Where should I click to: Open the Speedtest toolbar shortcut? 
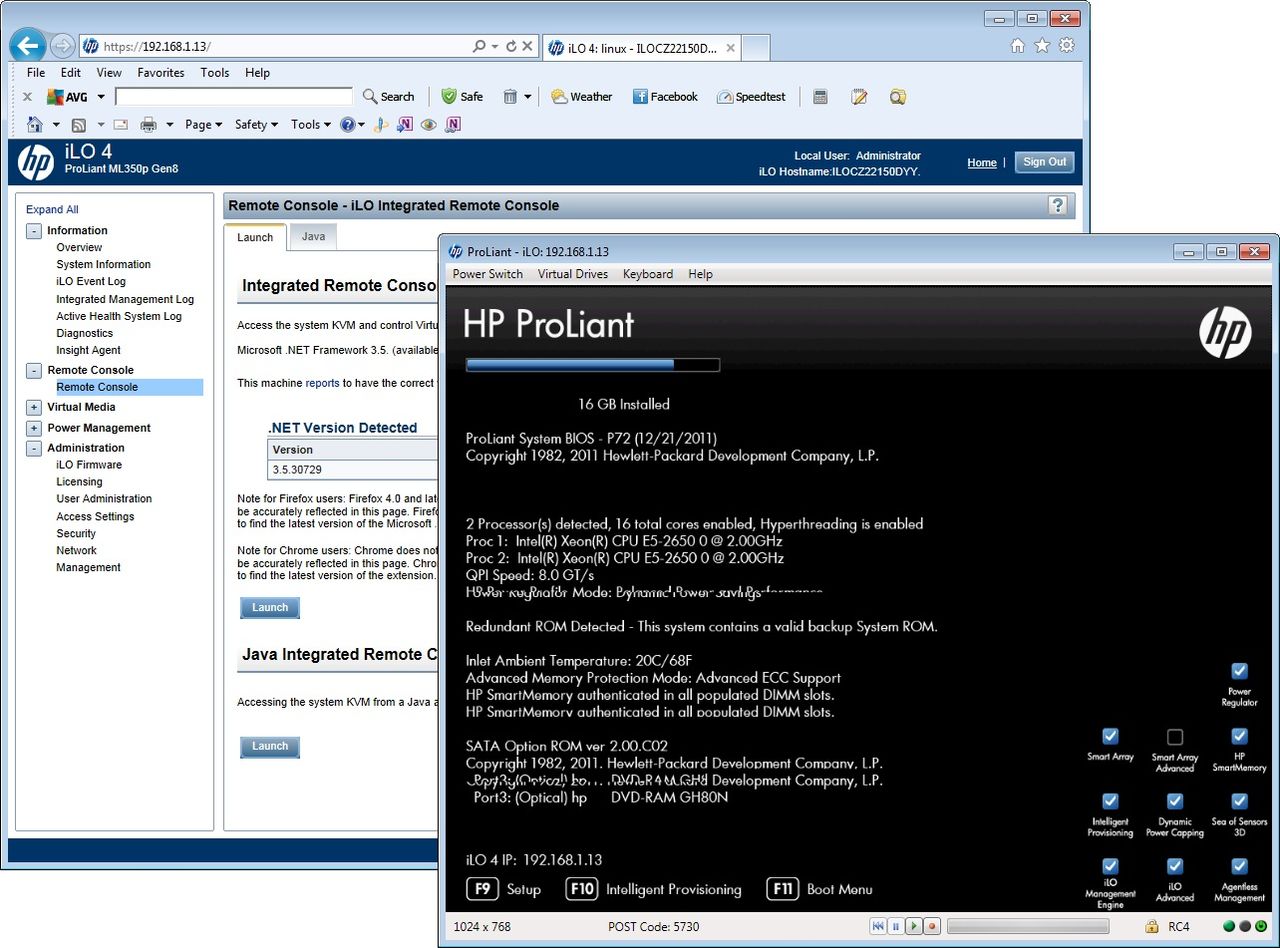click(751, 97)
